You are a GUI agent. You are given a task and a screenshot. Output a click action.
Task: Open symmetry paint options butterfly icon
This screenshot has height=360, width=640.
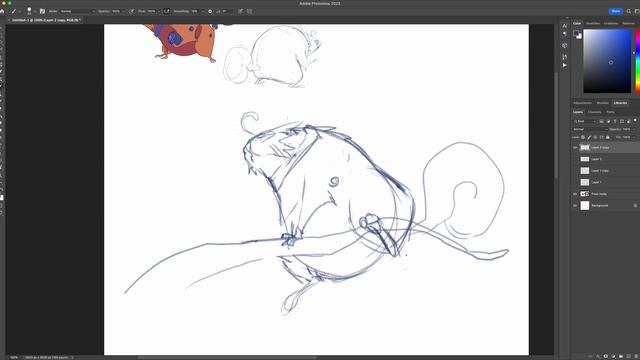click(x=249, y=11)
